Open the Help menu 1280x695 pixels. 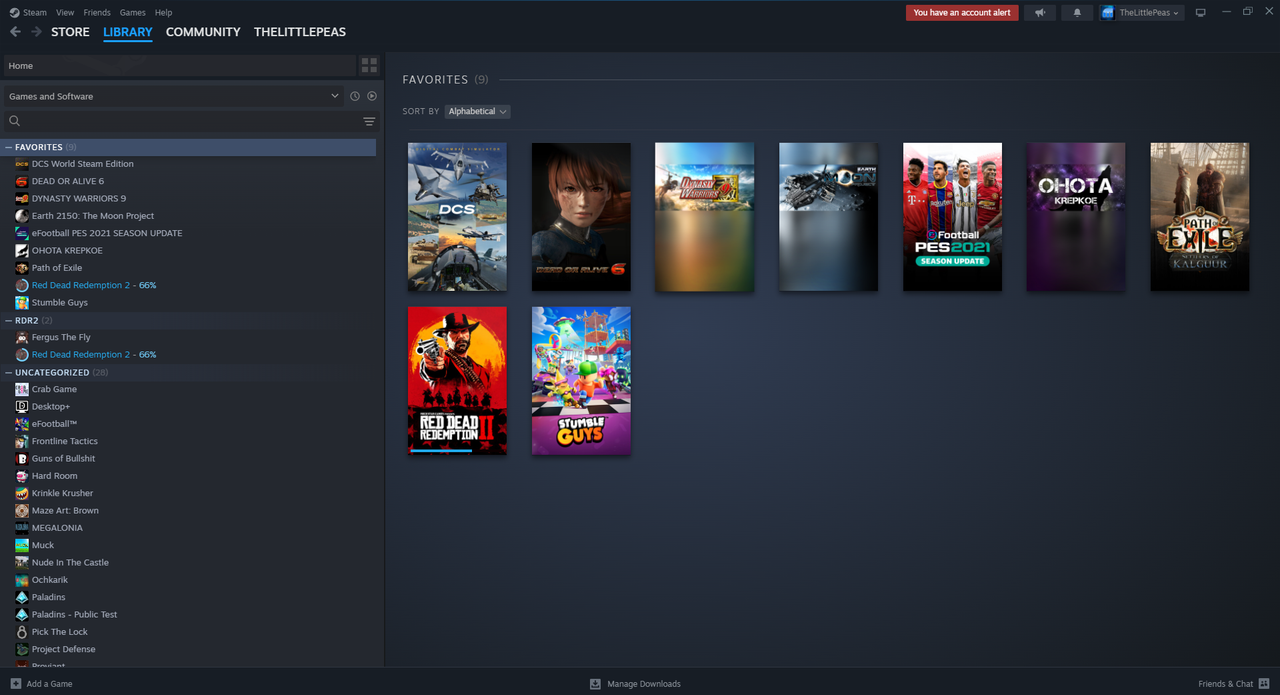tap(164, 13)
